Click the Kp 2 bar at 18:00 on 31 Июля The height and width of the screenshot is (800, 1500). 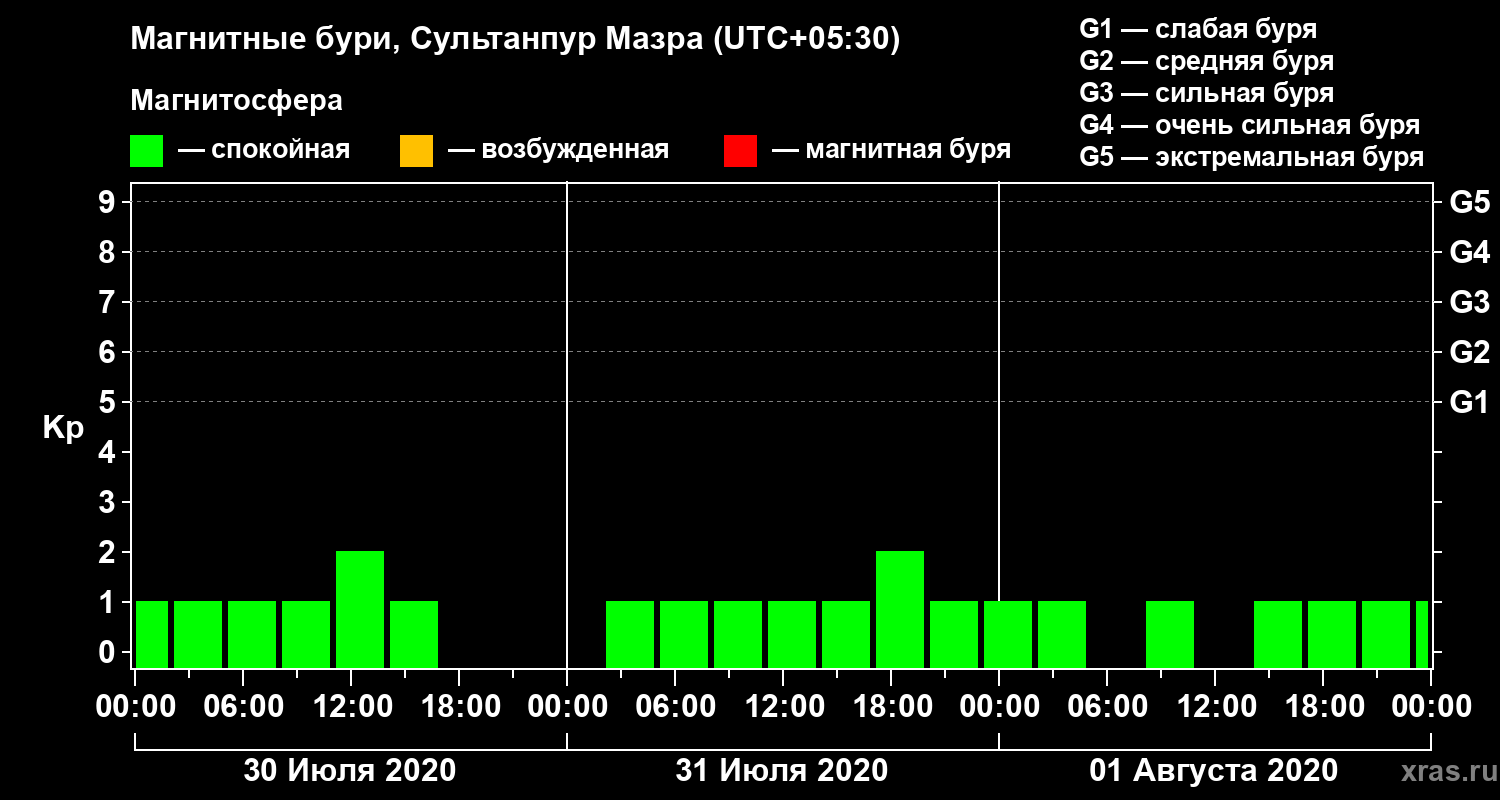[900, 609]
